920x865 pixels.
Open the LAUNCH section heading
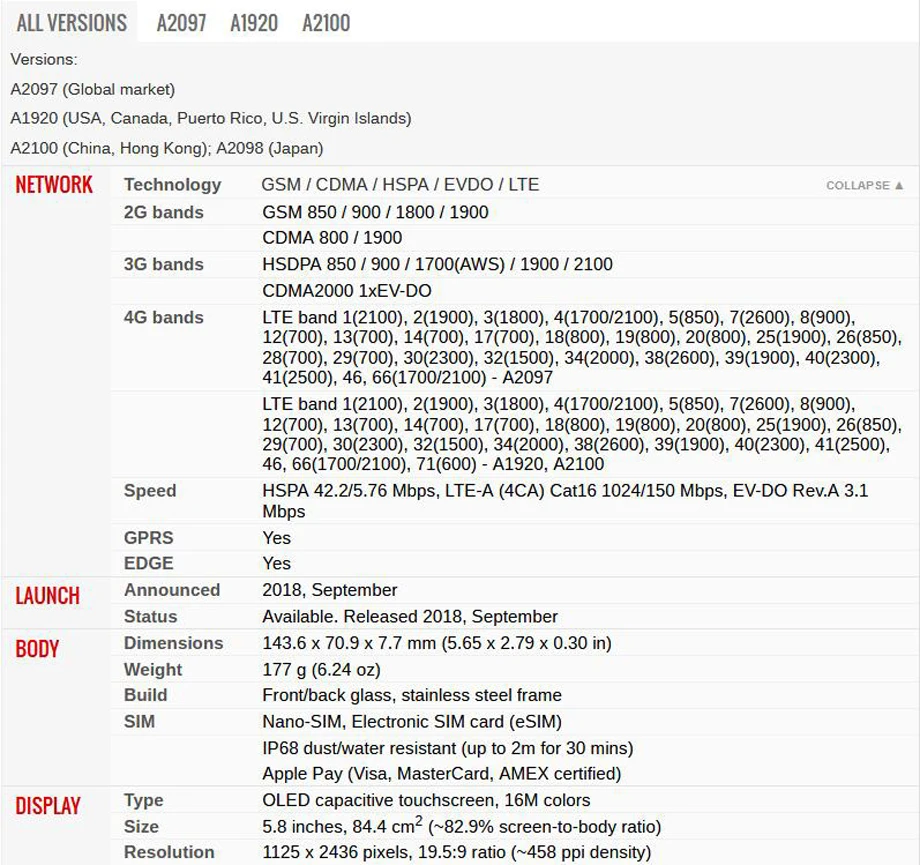(x=48, y=596)
